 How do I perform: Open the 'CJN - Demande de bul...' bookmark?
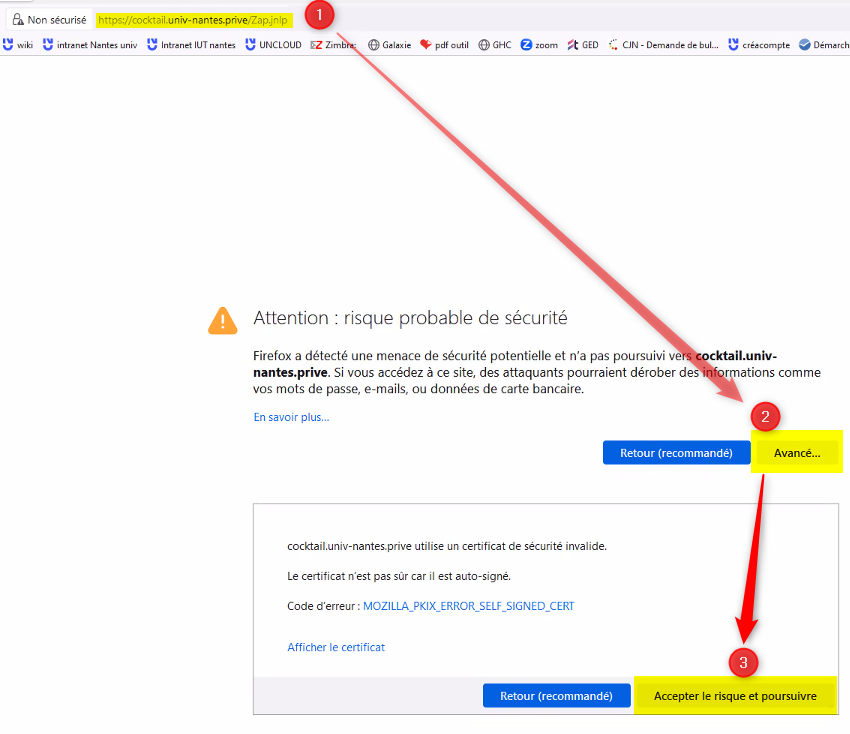coord(667,44)
